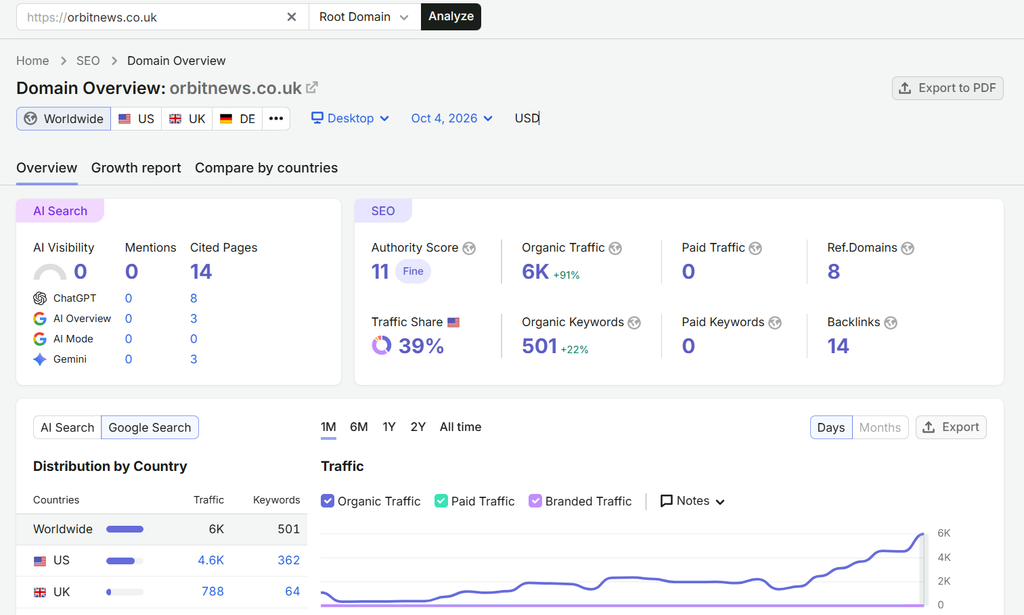Click the Ref.Domains info icon
The height and width of the screenshot is (615, 1024).
click(x=908, y=248)
